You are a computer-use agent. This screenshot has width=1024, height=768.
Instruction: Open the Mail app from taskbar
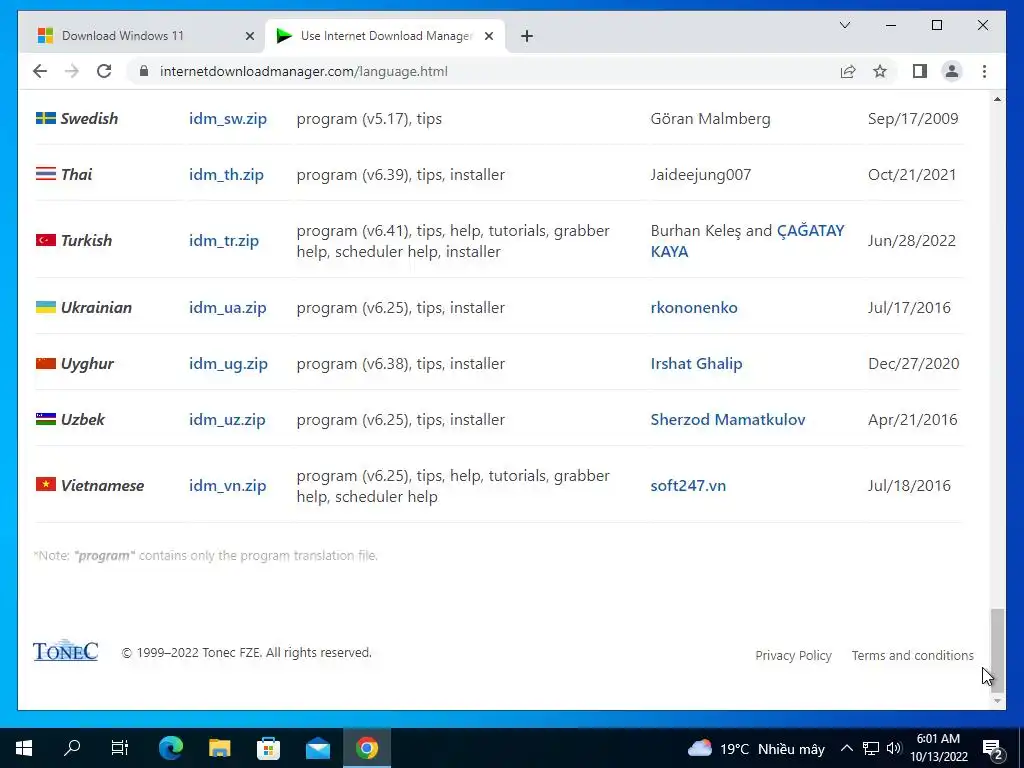[318, 748]
